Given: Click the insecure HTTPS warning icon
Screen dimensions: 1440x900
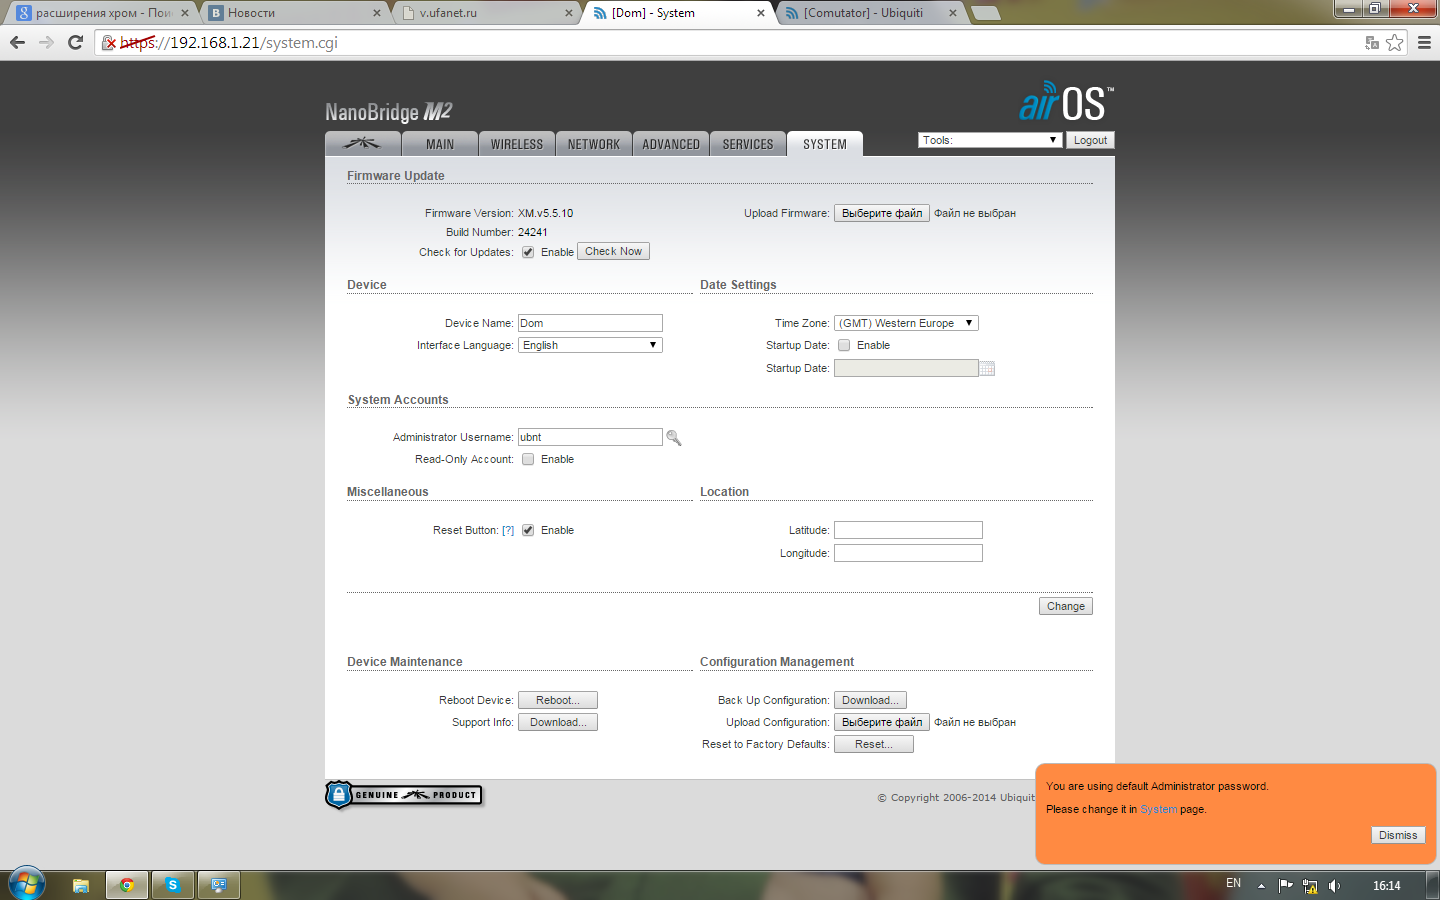Looking at the screenshot, I should pos(109,43).
